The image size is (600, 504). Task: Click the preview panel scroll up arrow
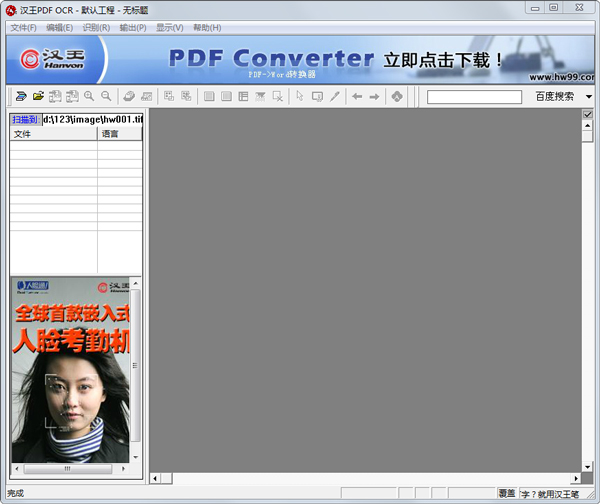(135, 284)
